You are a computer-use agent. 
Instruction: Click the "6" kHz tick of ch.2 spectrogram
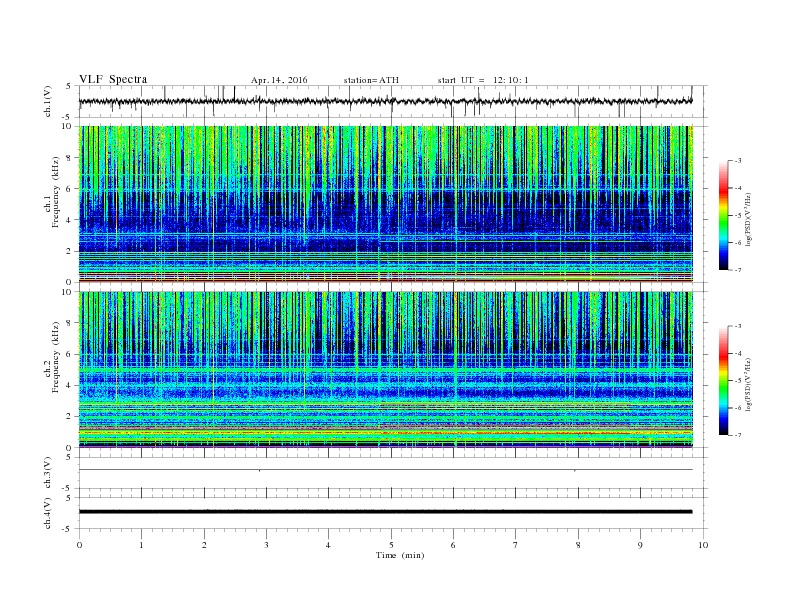70,354
